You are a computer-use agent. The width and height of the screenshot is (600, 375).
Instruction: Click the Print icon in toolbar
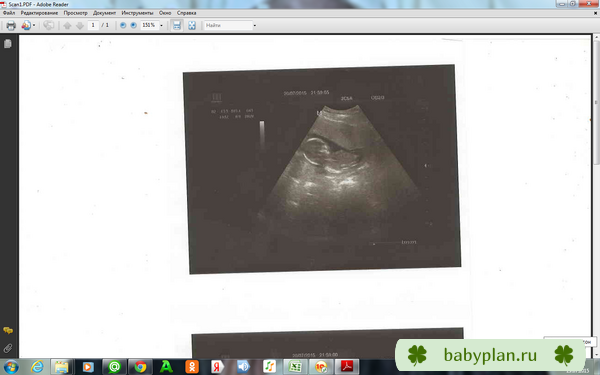click(11, 25)
